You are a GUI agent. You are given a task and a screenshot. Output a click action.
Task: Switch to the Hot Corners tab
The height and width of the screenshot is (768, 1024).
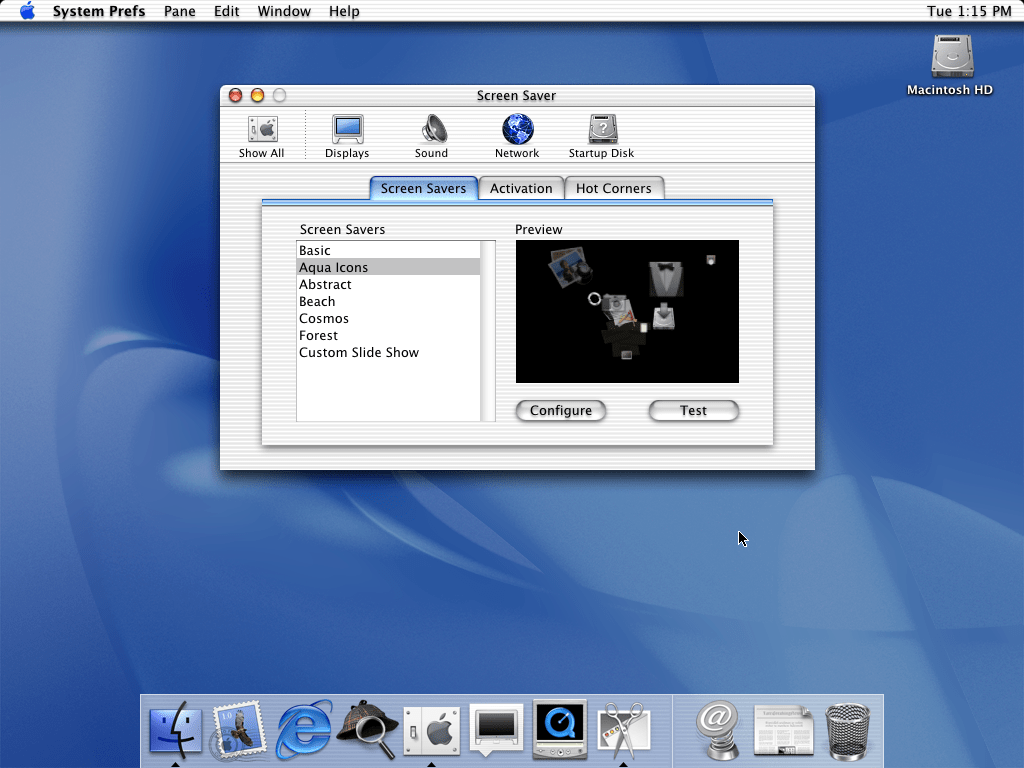[613, 188]
